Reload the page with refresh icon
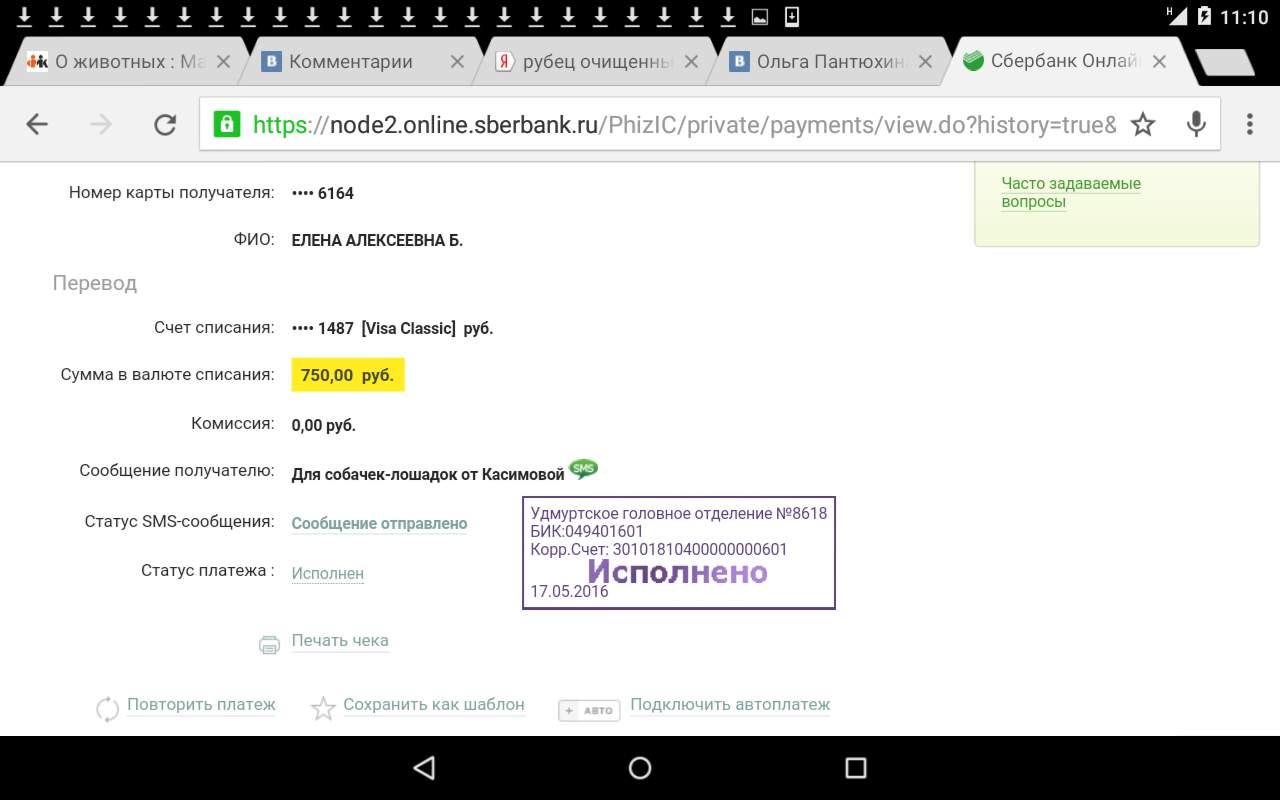The height and width of the screenshot is (800, 1280). click(164, 124)
